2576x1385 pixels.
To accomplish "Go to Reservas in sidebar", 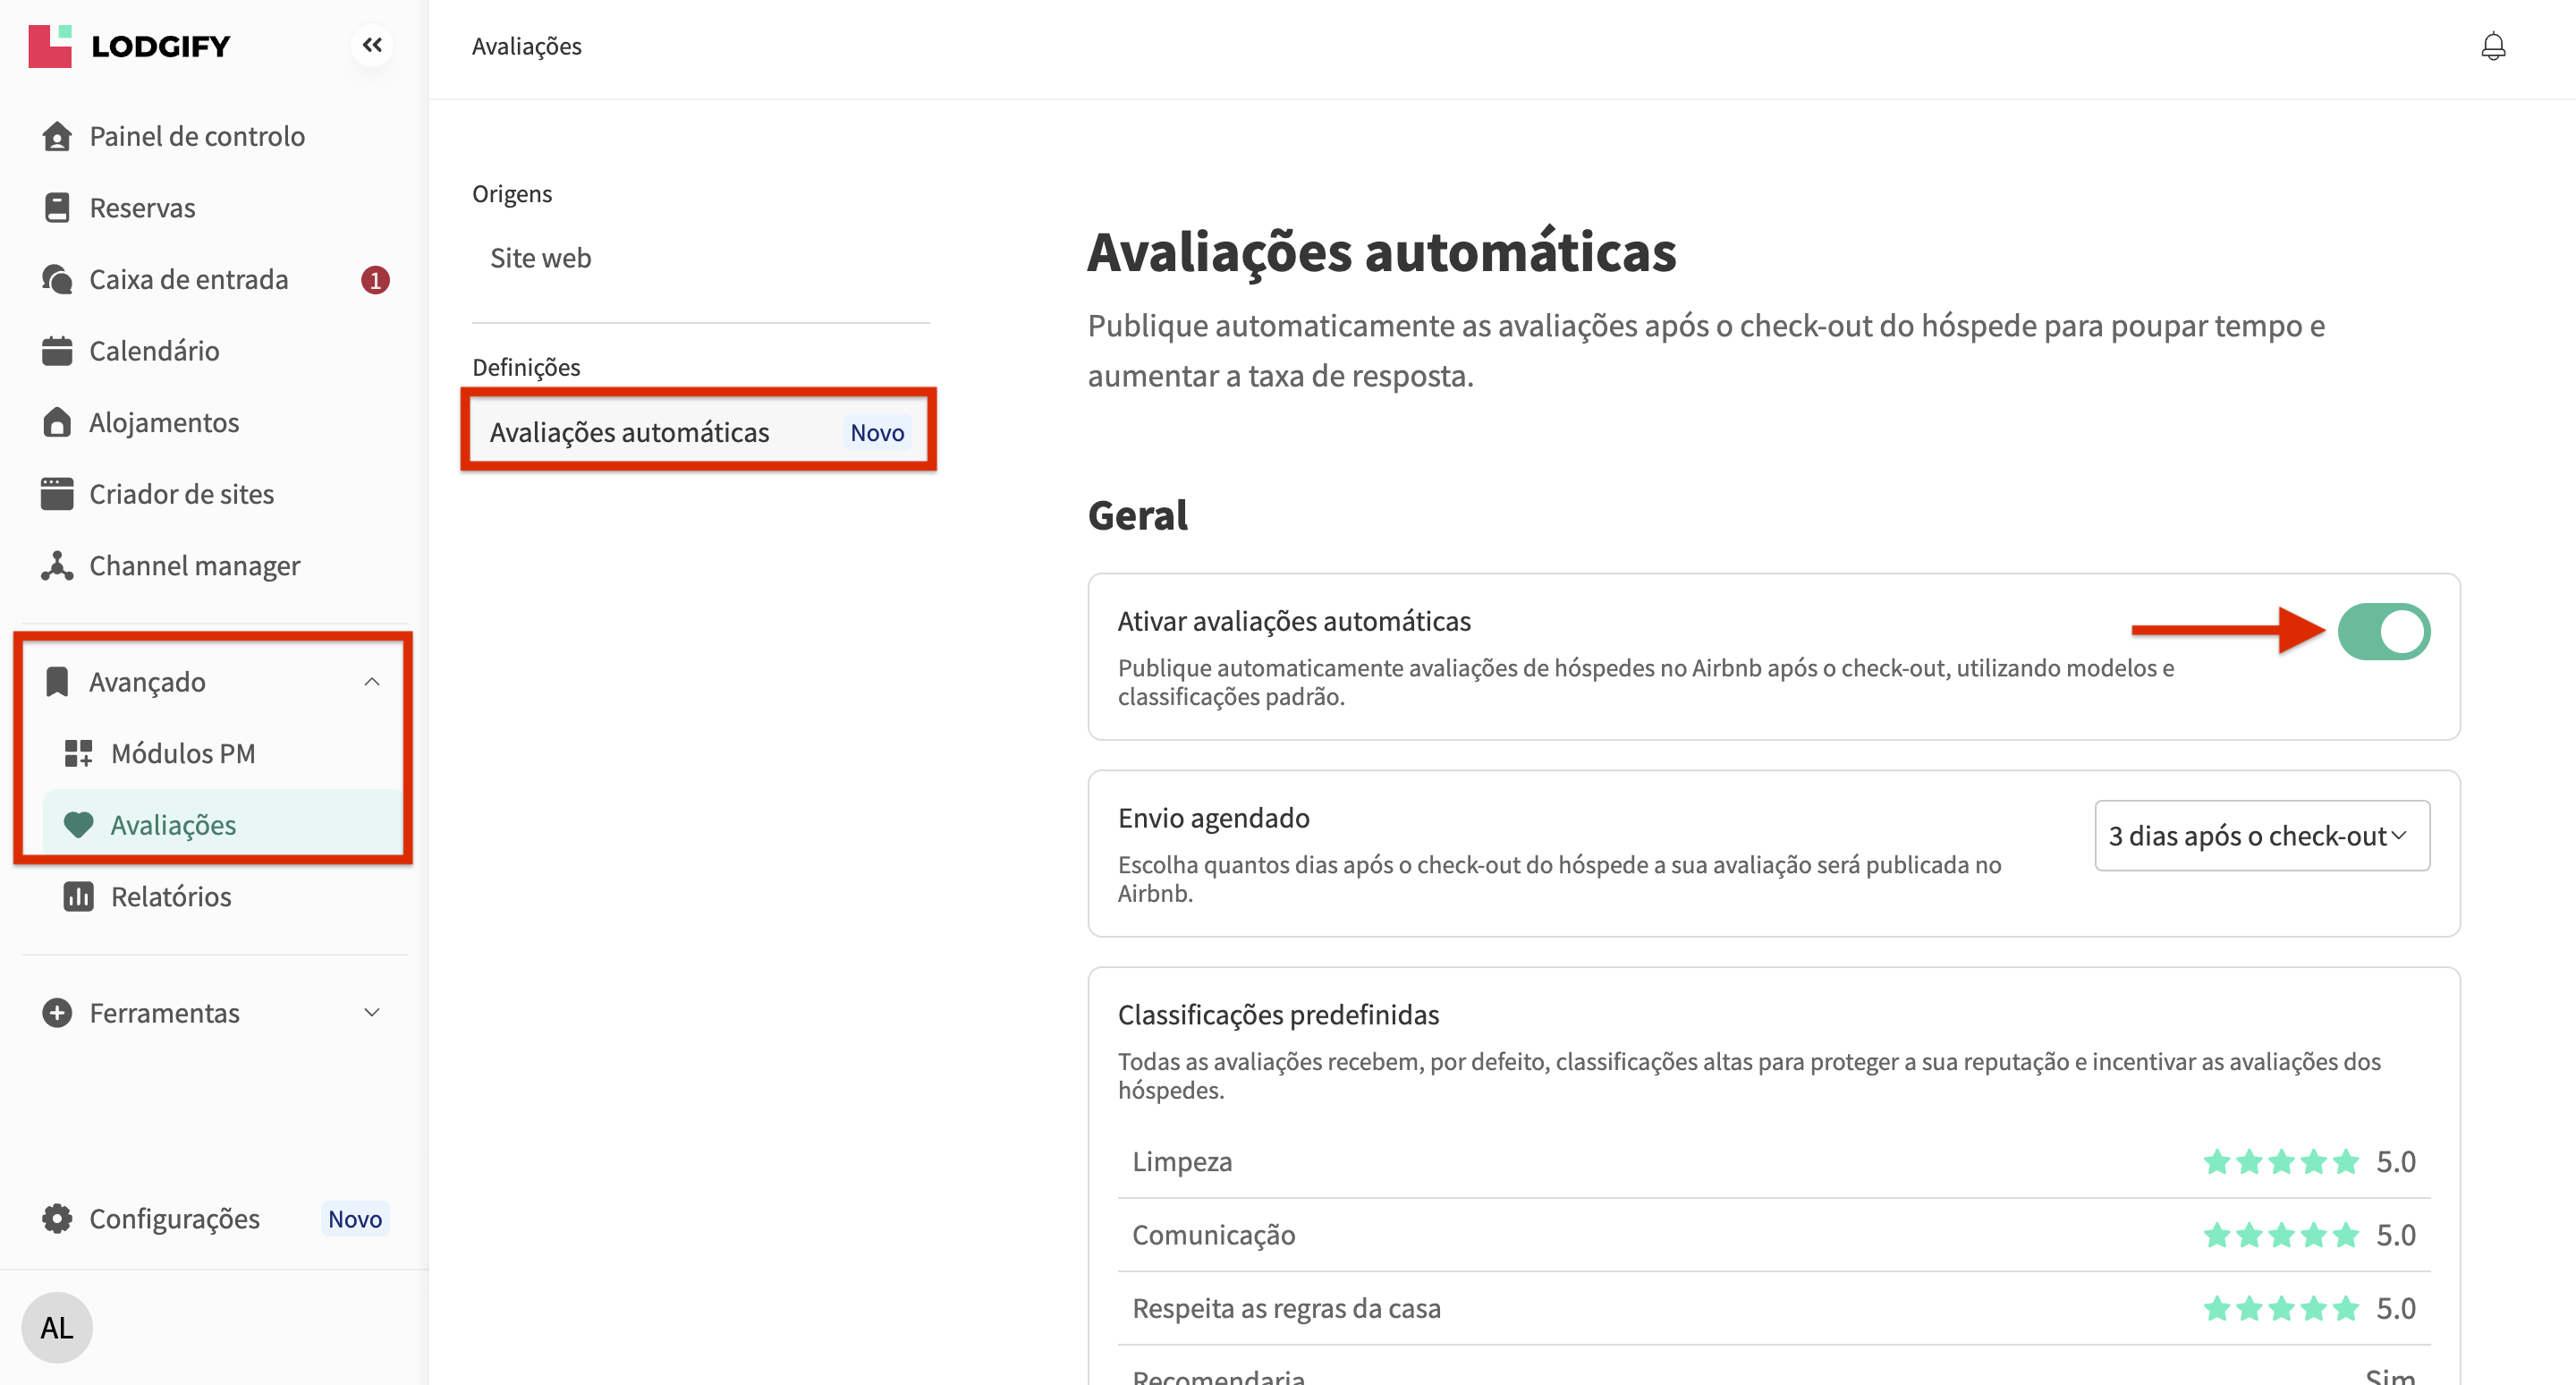I will pos(142,208).
